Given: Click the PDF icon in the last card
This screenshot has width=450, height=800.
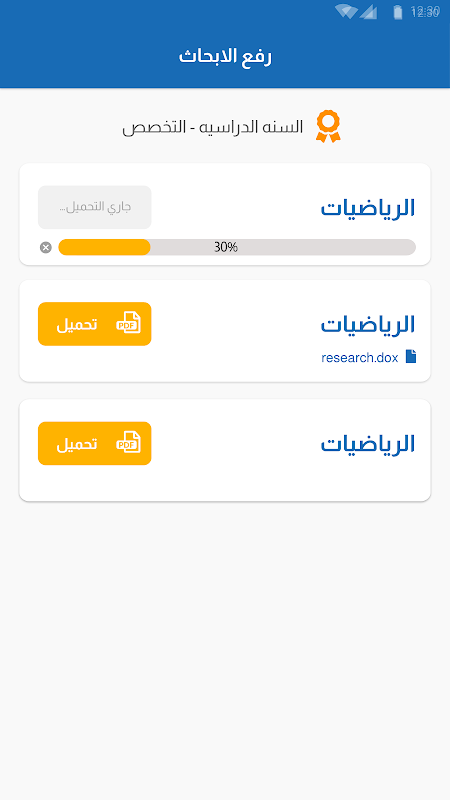Looking at the screenshot, I should [x=128, y=443].
